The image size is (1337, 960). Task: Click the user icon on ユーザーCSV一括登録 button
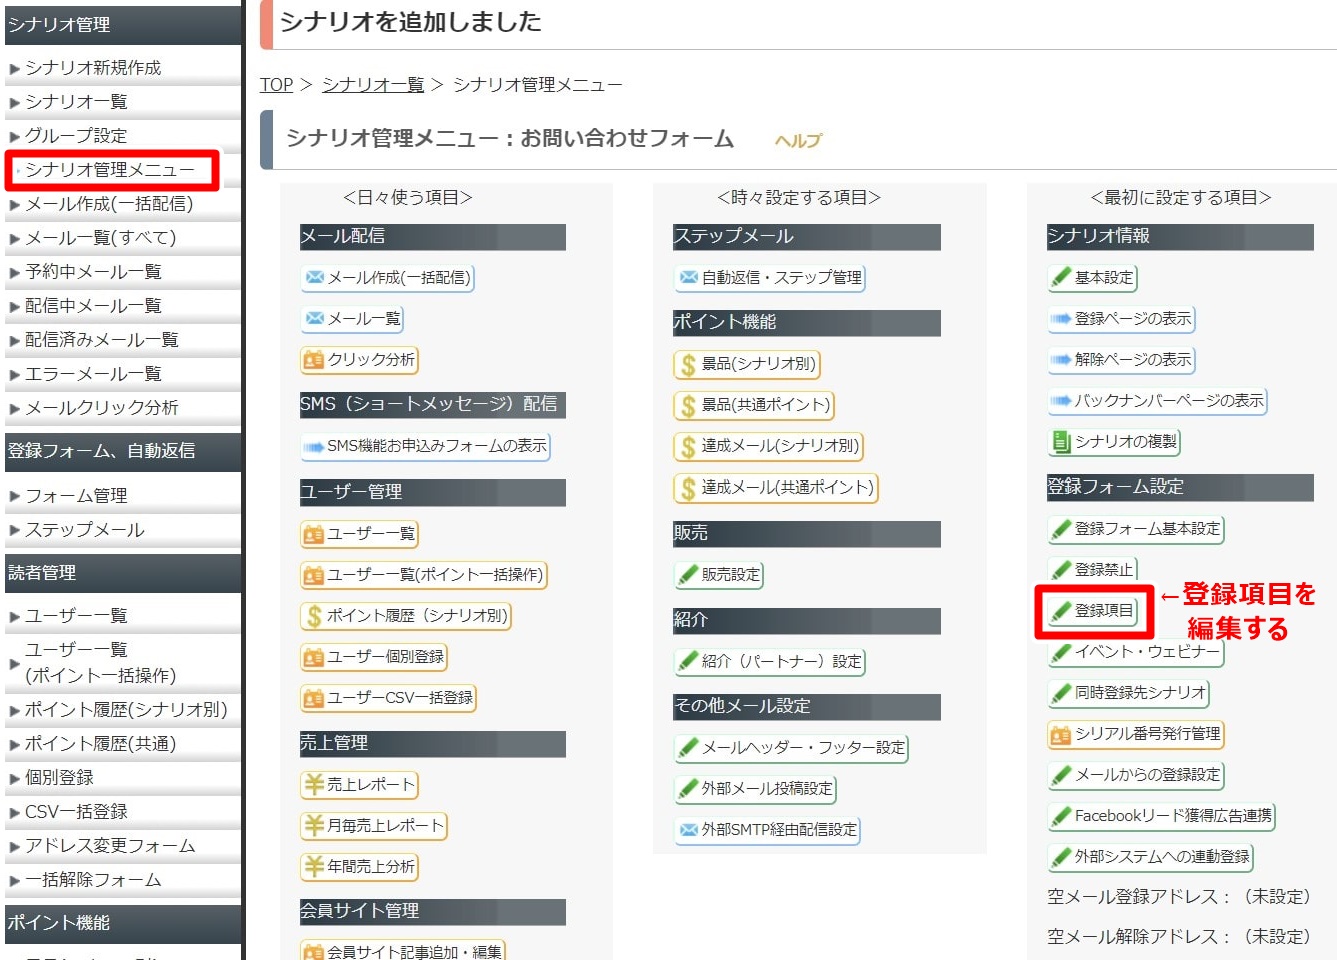point(314,698)
